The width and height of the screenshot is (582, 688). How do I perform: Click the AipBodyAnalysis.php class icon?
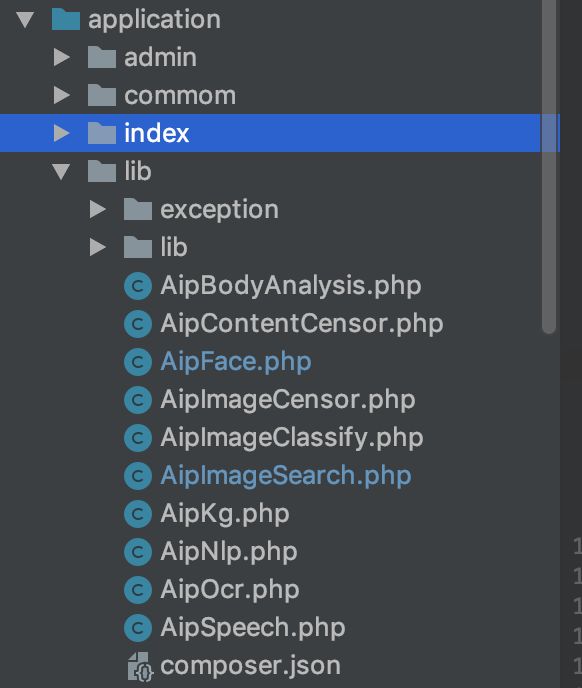pyautogui.click(x=138, y=287)
